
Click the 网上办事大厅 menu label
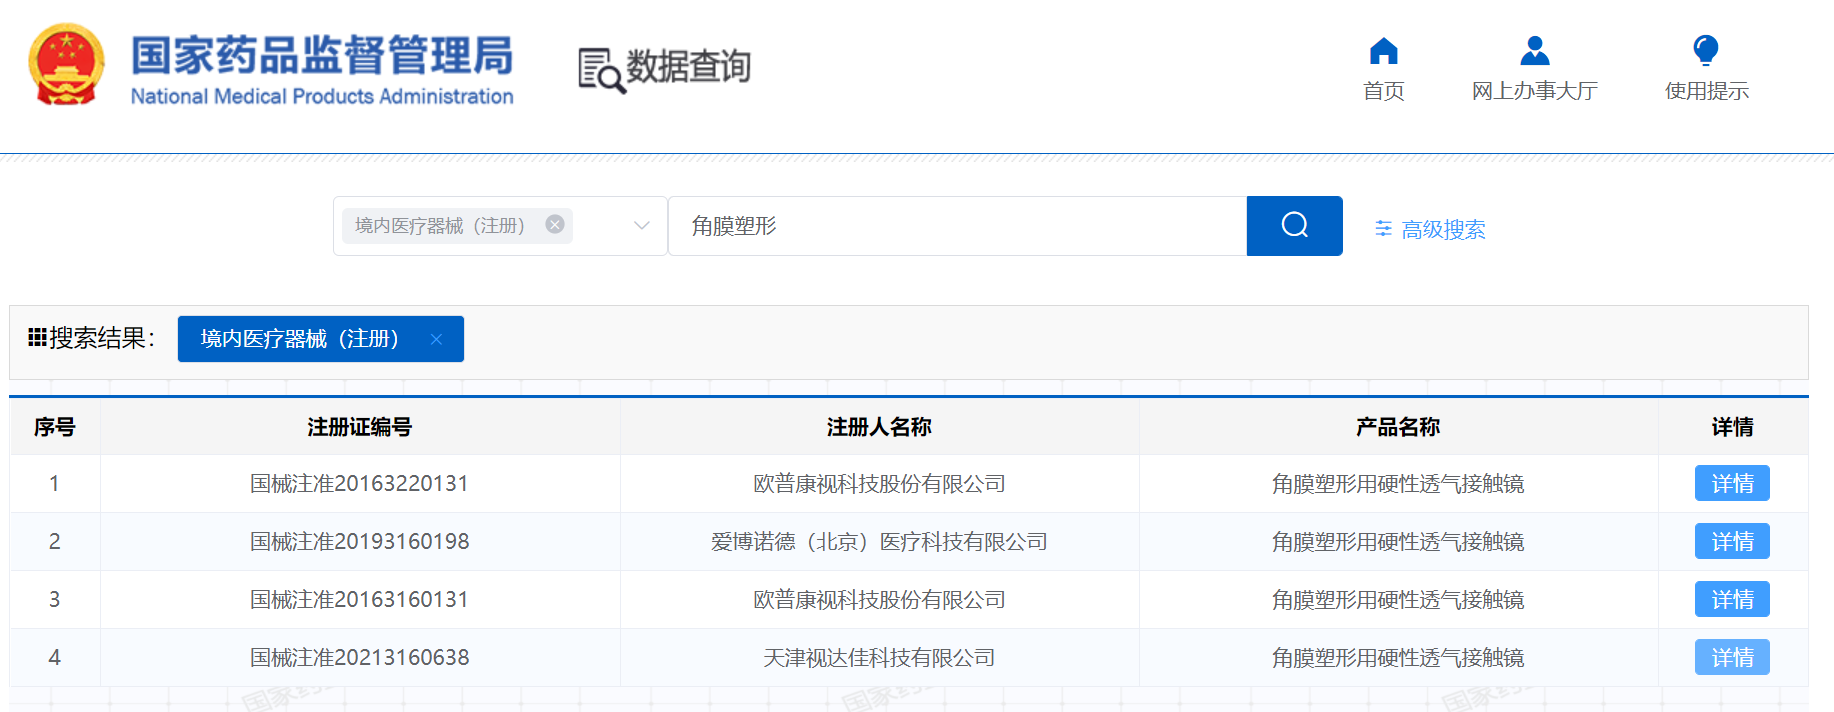1534,91
